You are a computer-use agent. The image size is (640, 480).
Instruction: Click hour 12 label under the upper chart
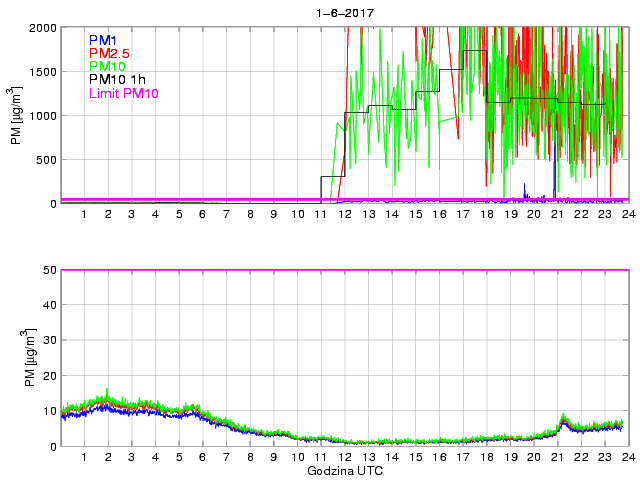(344, 214)
